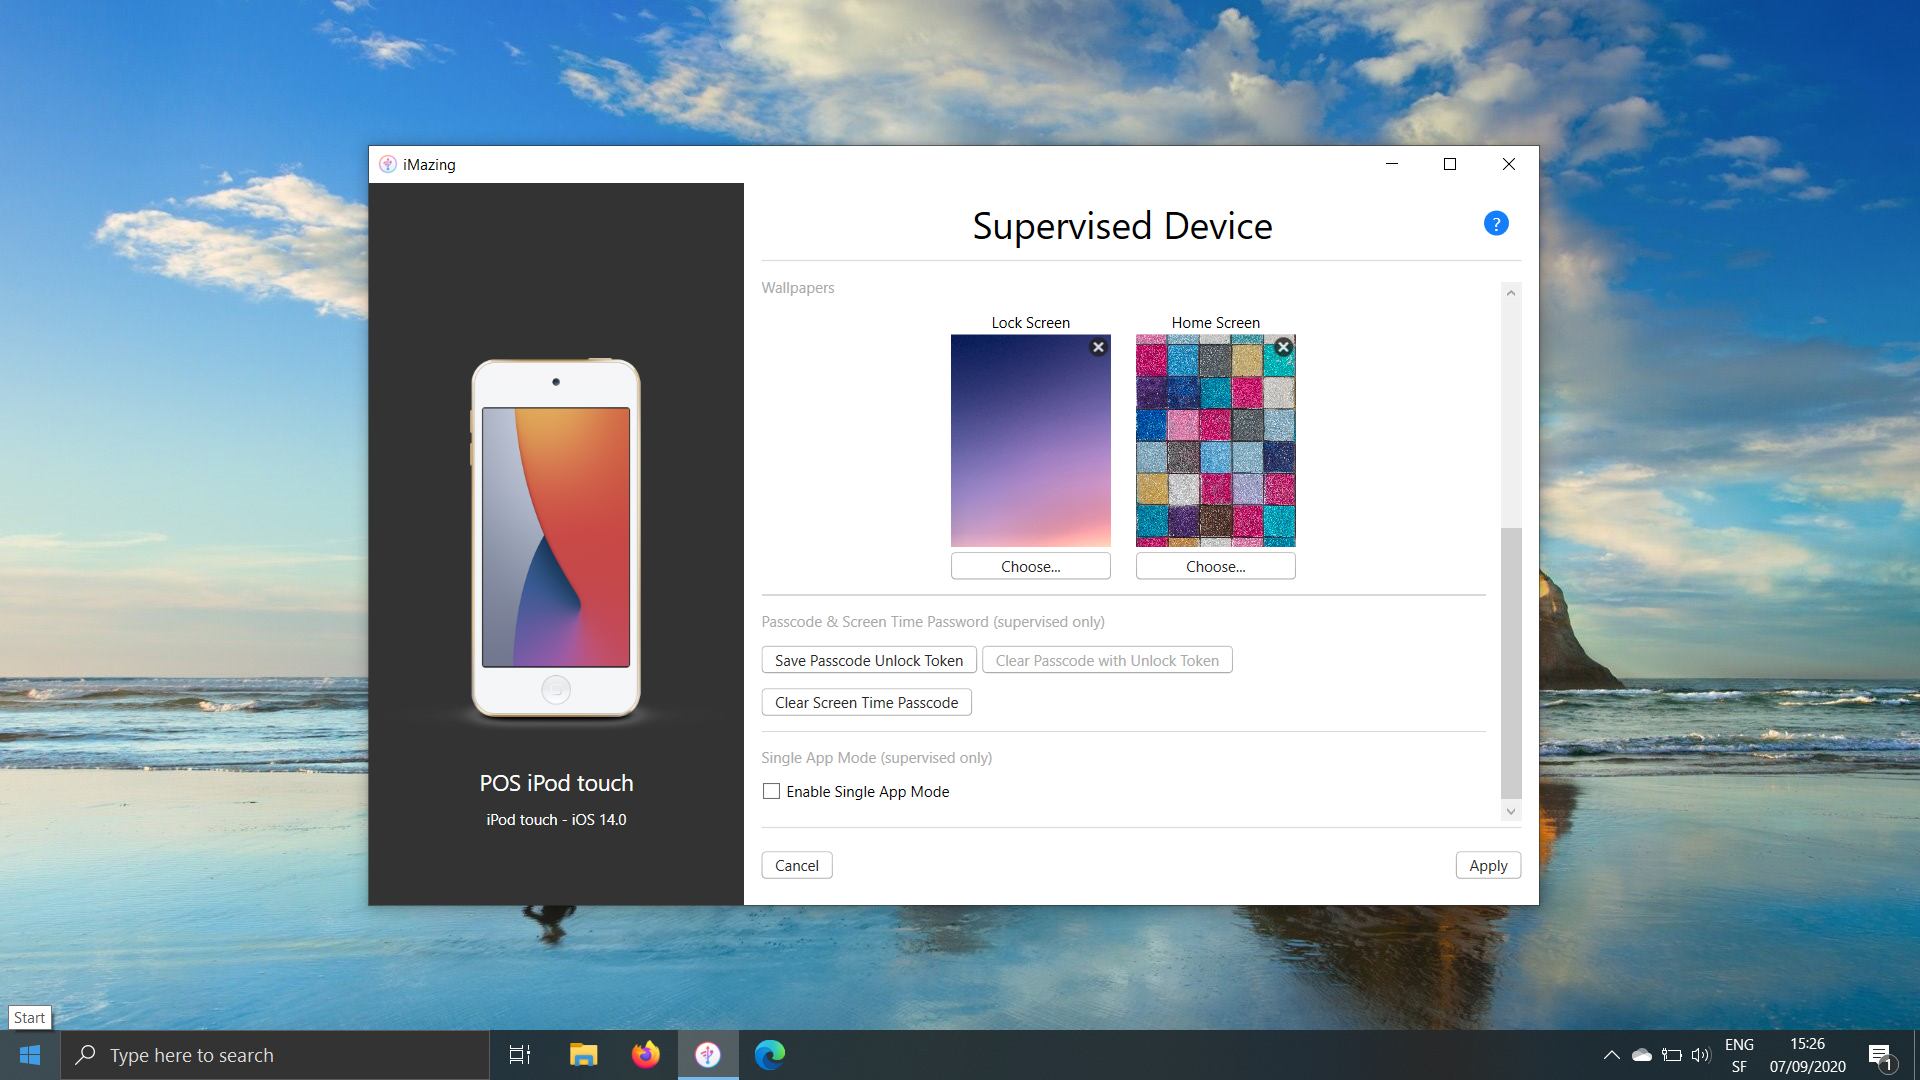Launch Firefox from the taskbar
Viewport: 1920px width, 1080px height.
tap(645, 1055)
